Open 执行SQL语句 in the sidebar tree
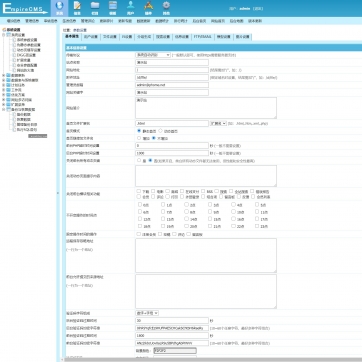This screenshot has height=362, width=362. (27, 130)
